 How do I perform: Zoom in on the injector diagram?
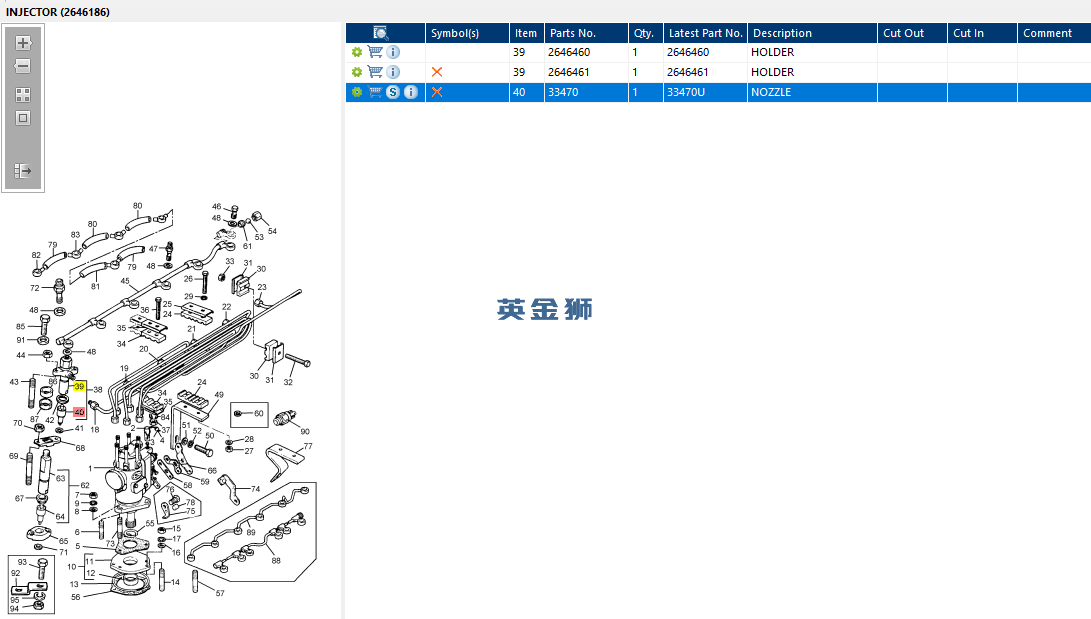click(x=23, y=43)
